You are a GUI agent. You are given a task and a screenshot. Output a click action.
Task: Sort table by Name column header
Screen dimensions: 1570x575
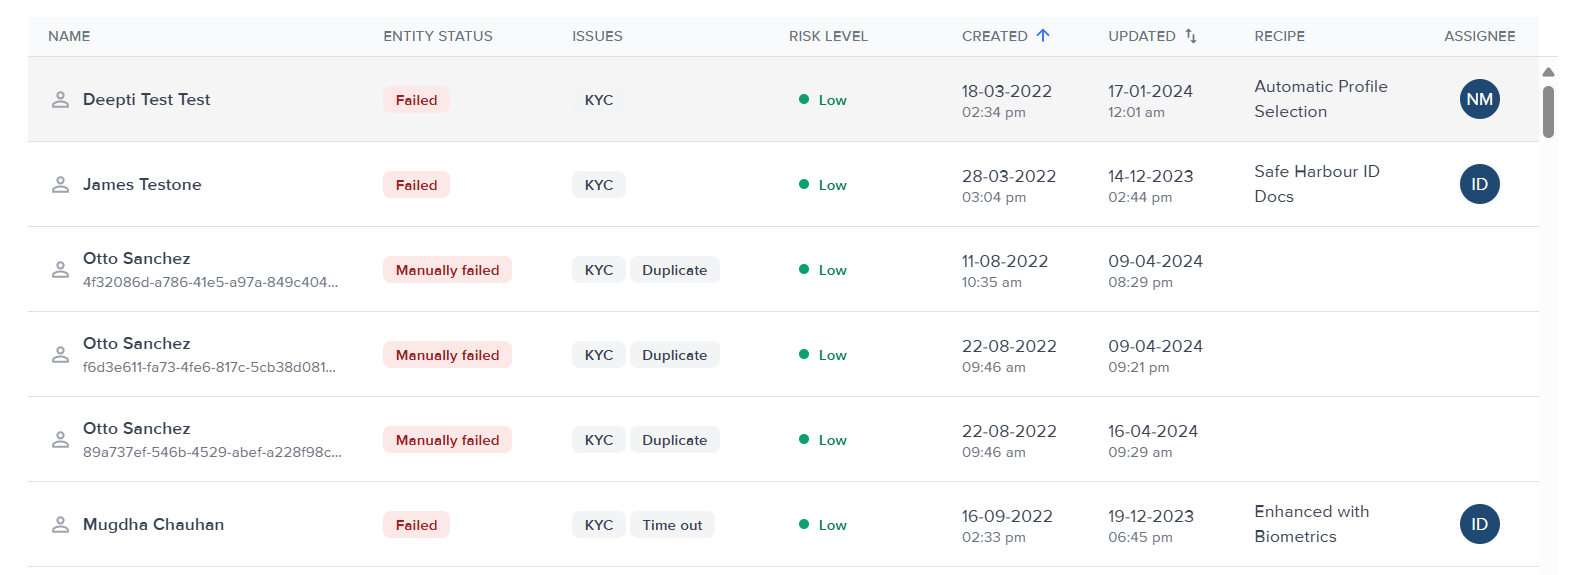pos(69,36)
